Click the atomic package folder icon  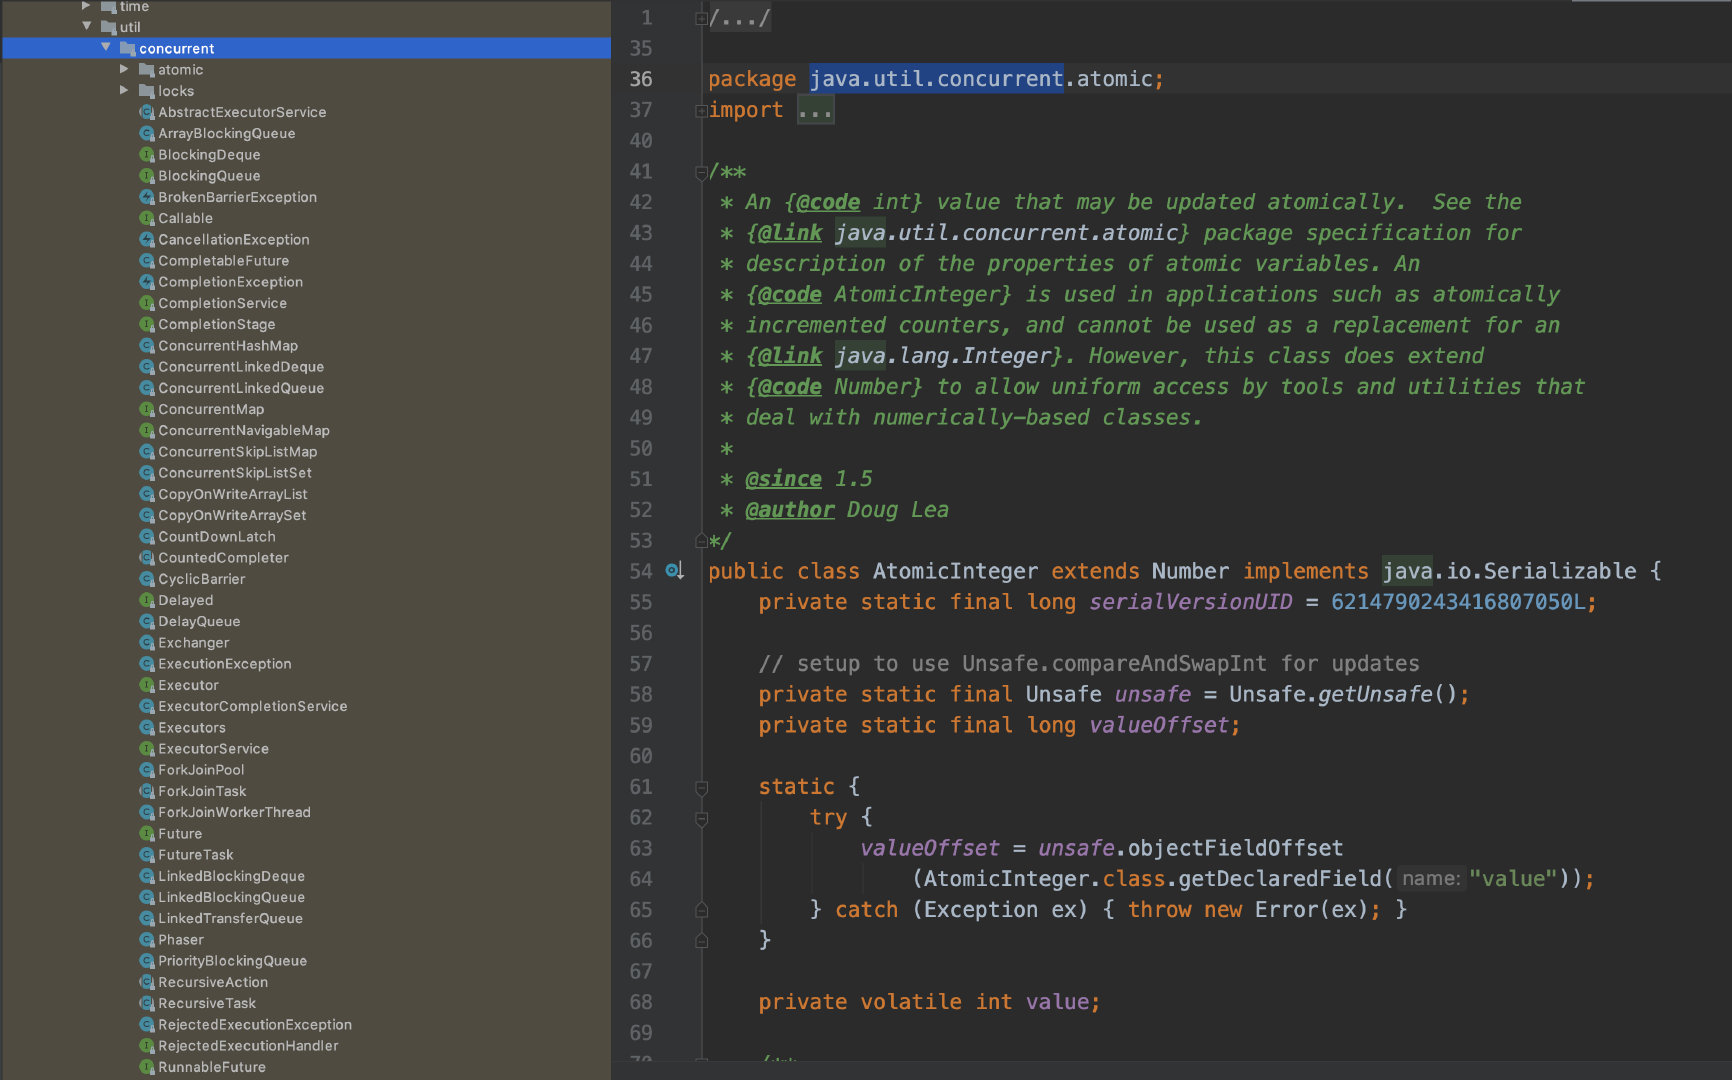click(x=146, y=69)
